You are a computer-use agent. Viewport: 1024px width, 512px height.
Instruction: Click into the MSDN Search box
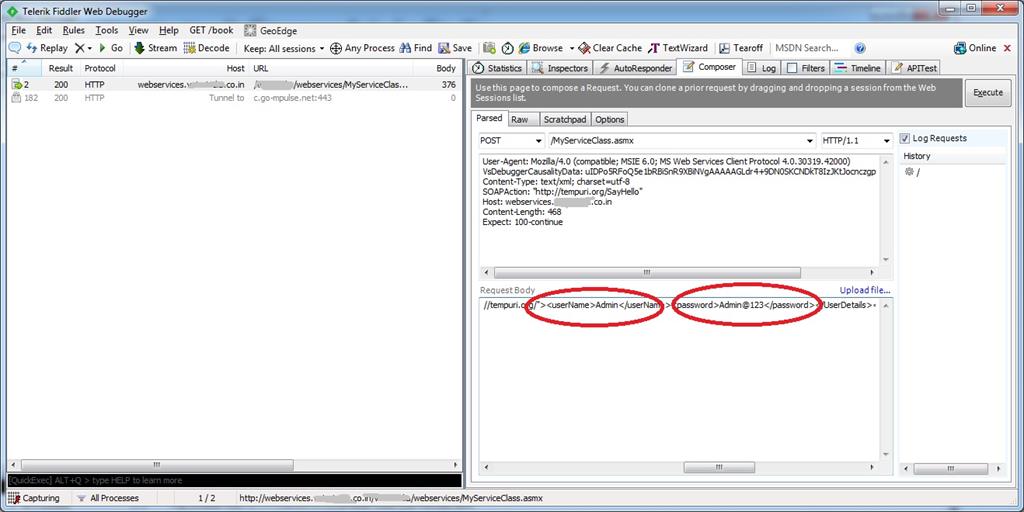click(807, 48)
